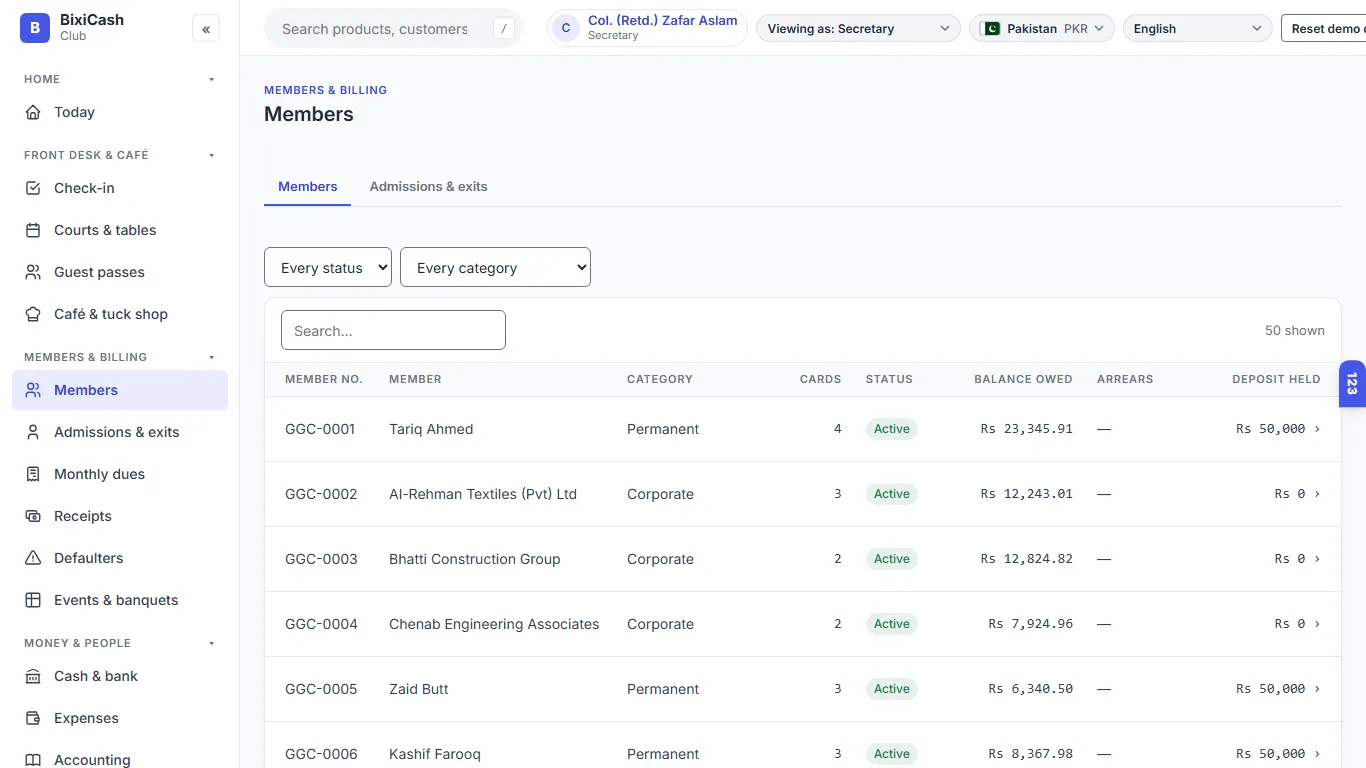Switch to the Admissions & exits tab
This screenshot has height=768, width=1366.
coord(428,186)
